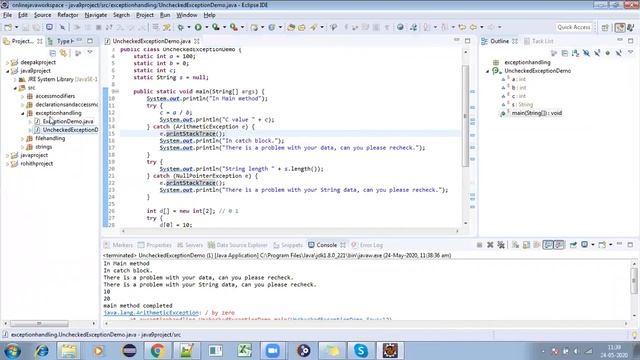Click the Open Console icon

(x=602, y=245)
